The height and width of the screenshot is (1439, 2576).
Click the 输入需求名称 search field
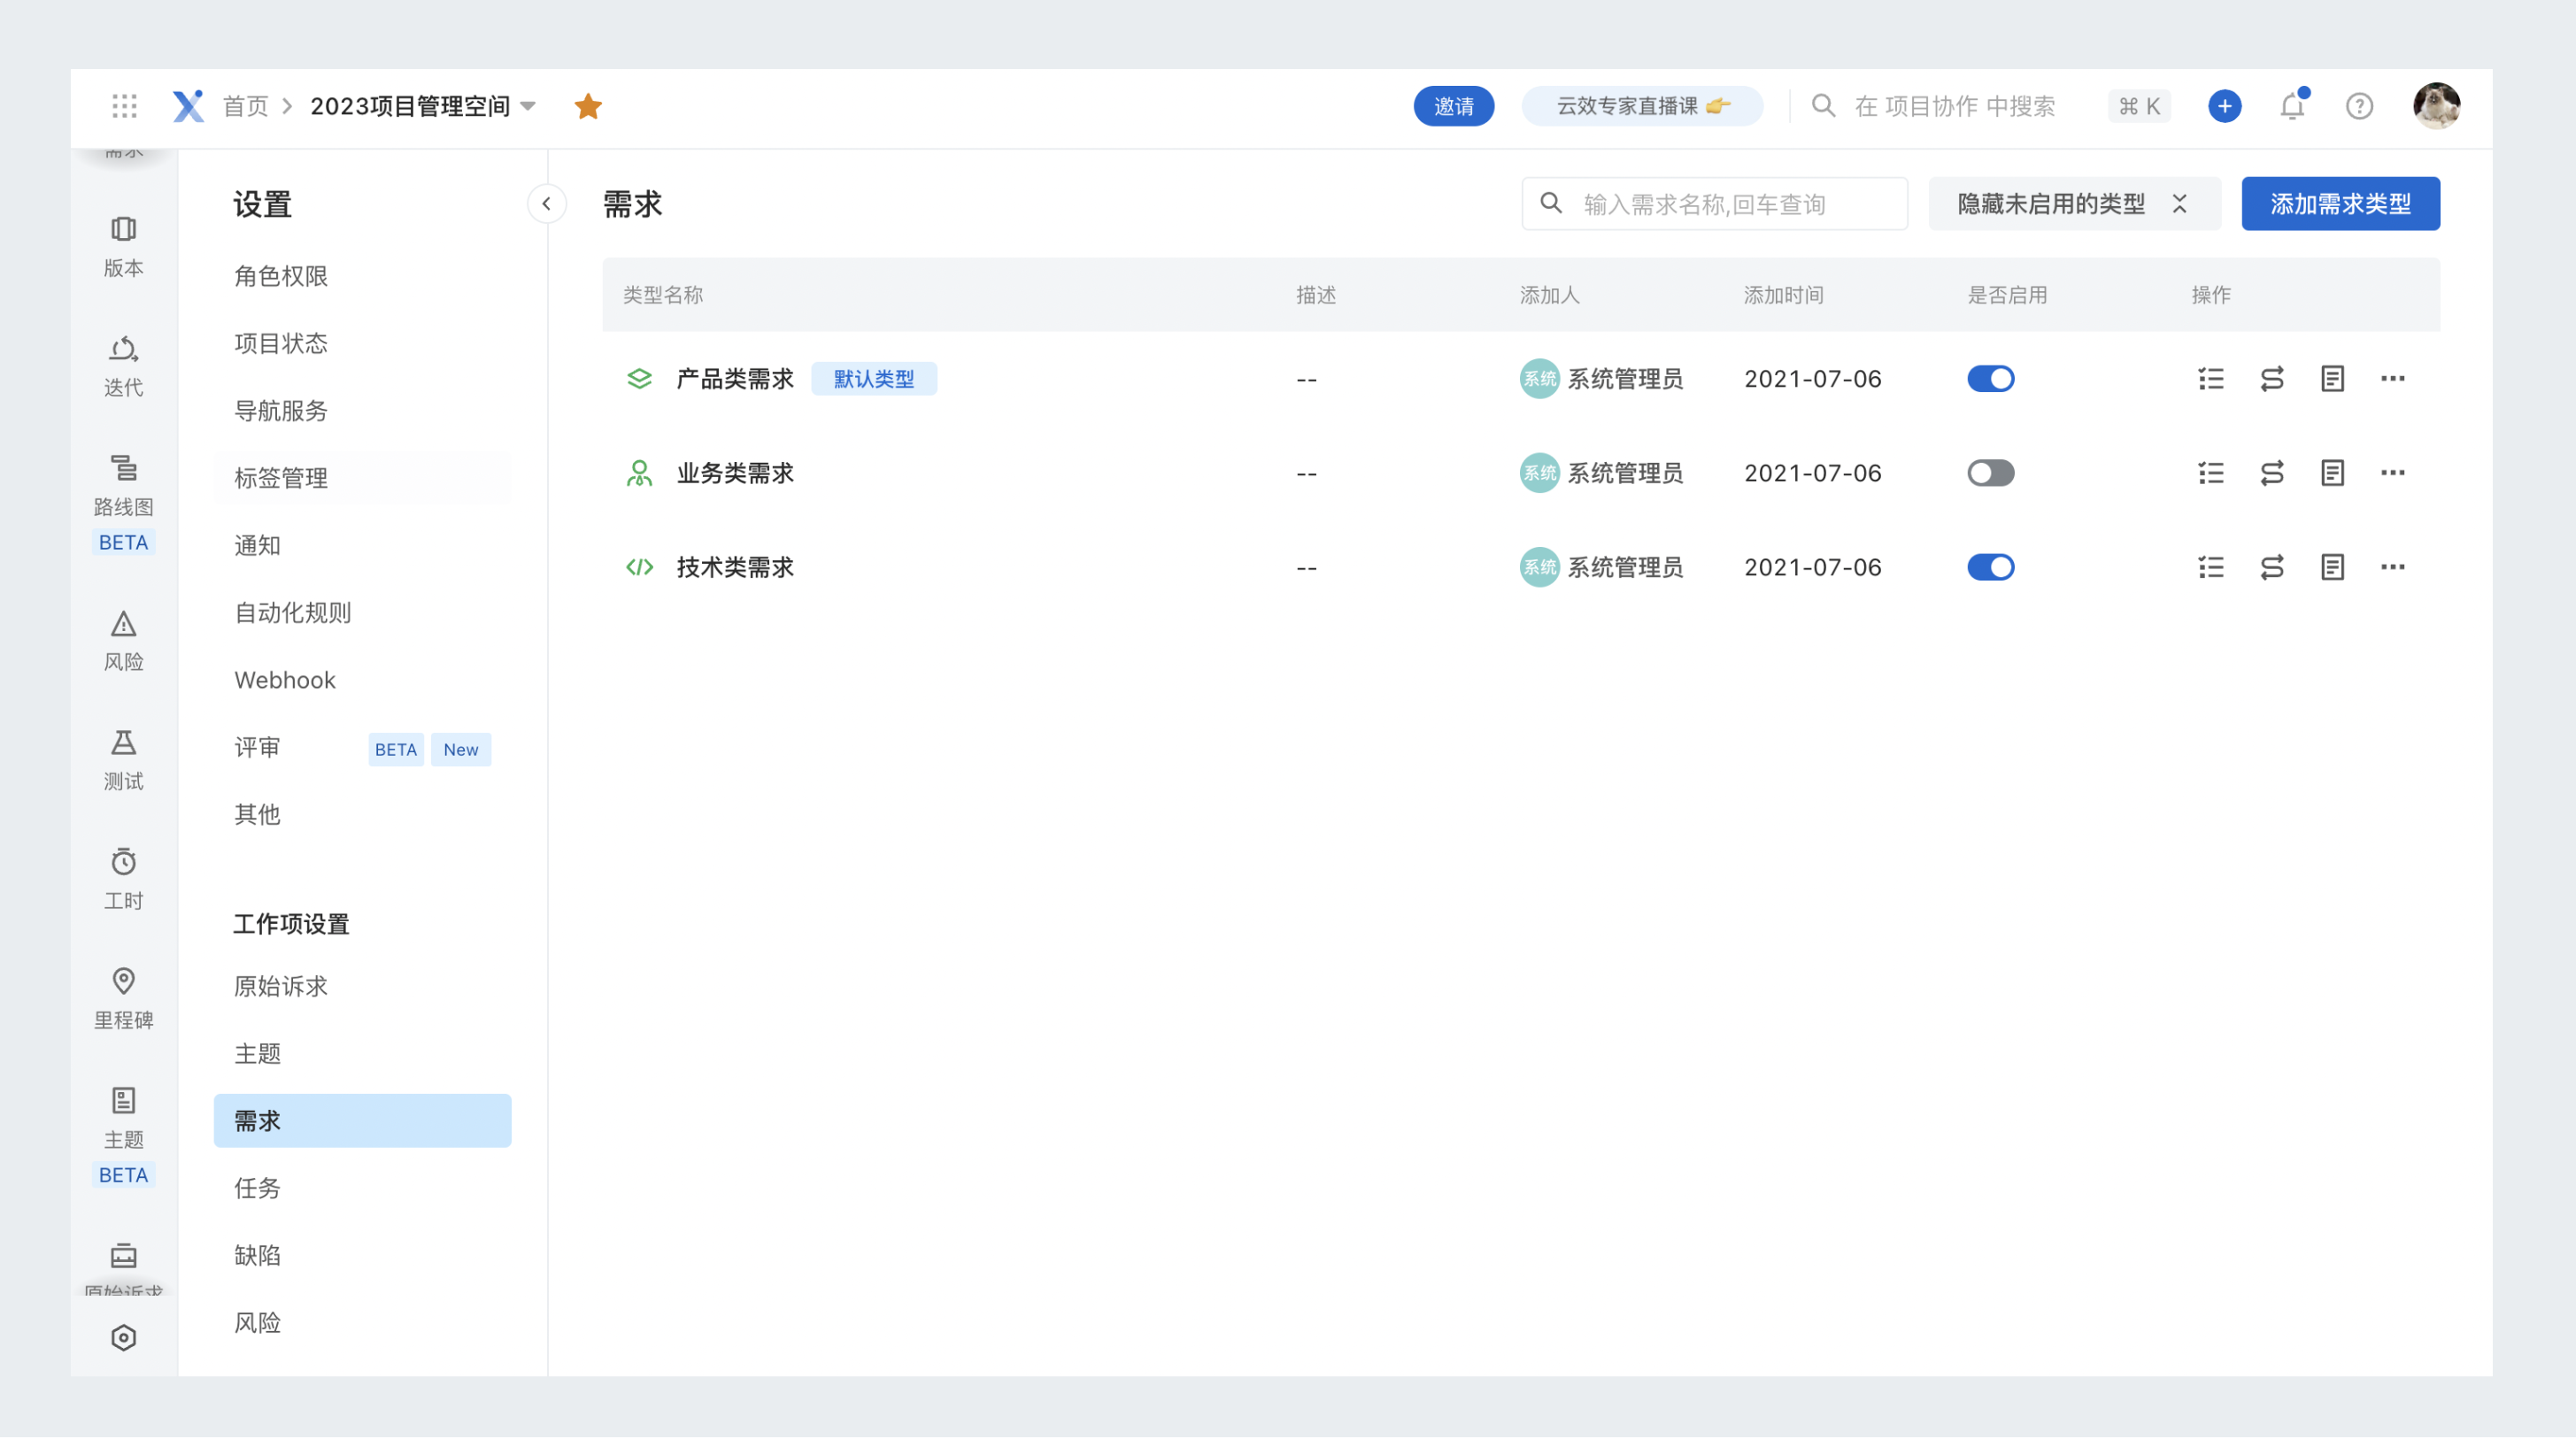(x=1714, y=204)
